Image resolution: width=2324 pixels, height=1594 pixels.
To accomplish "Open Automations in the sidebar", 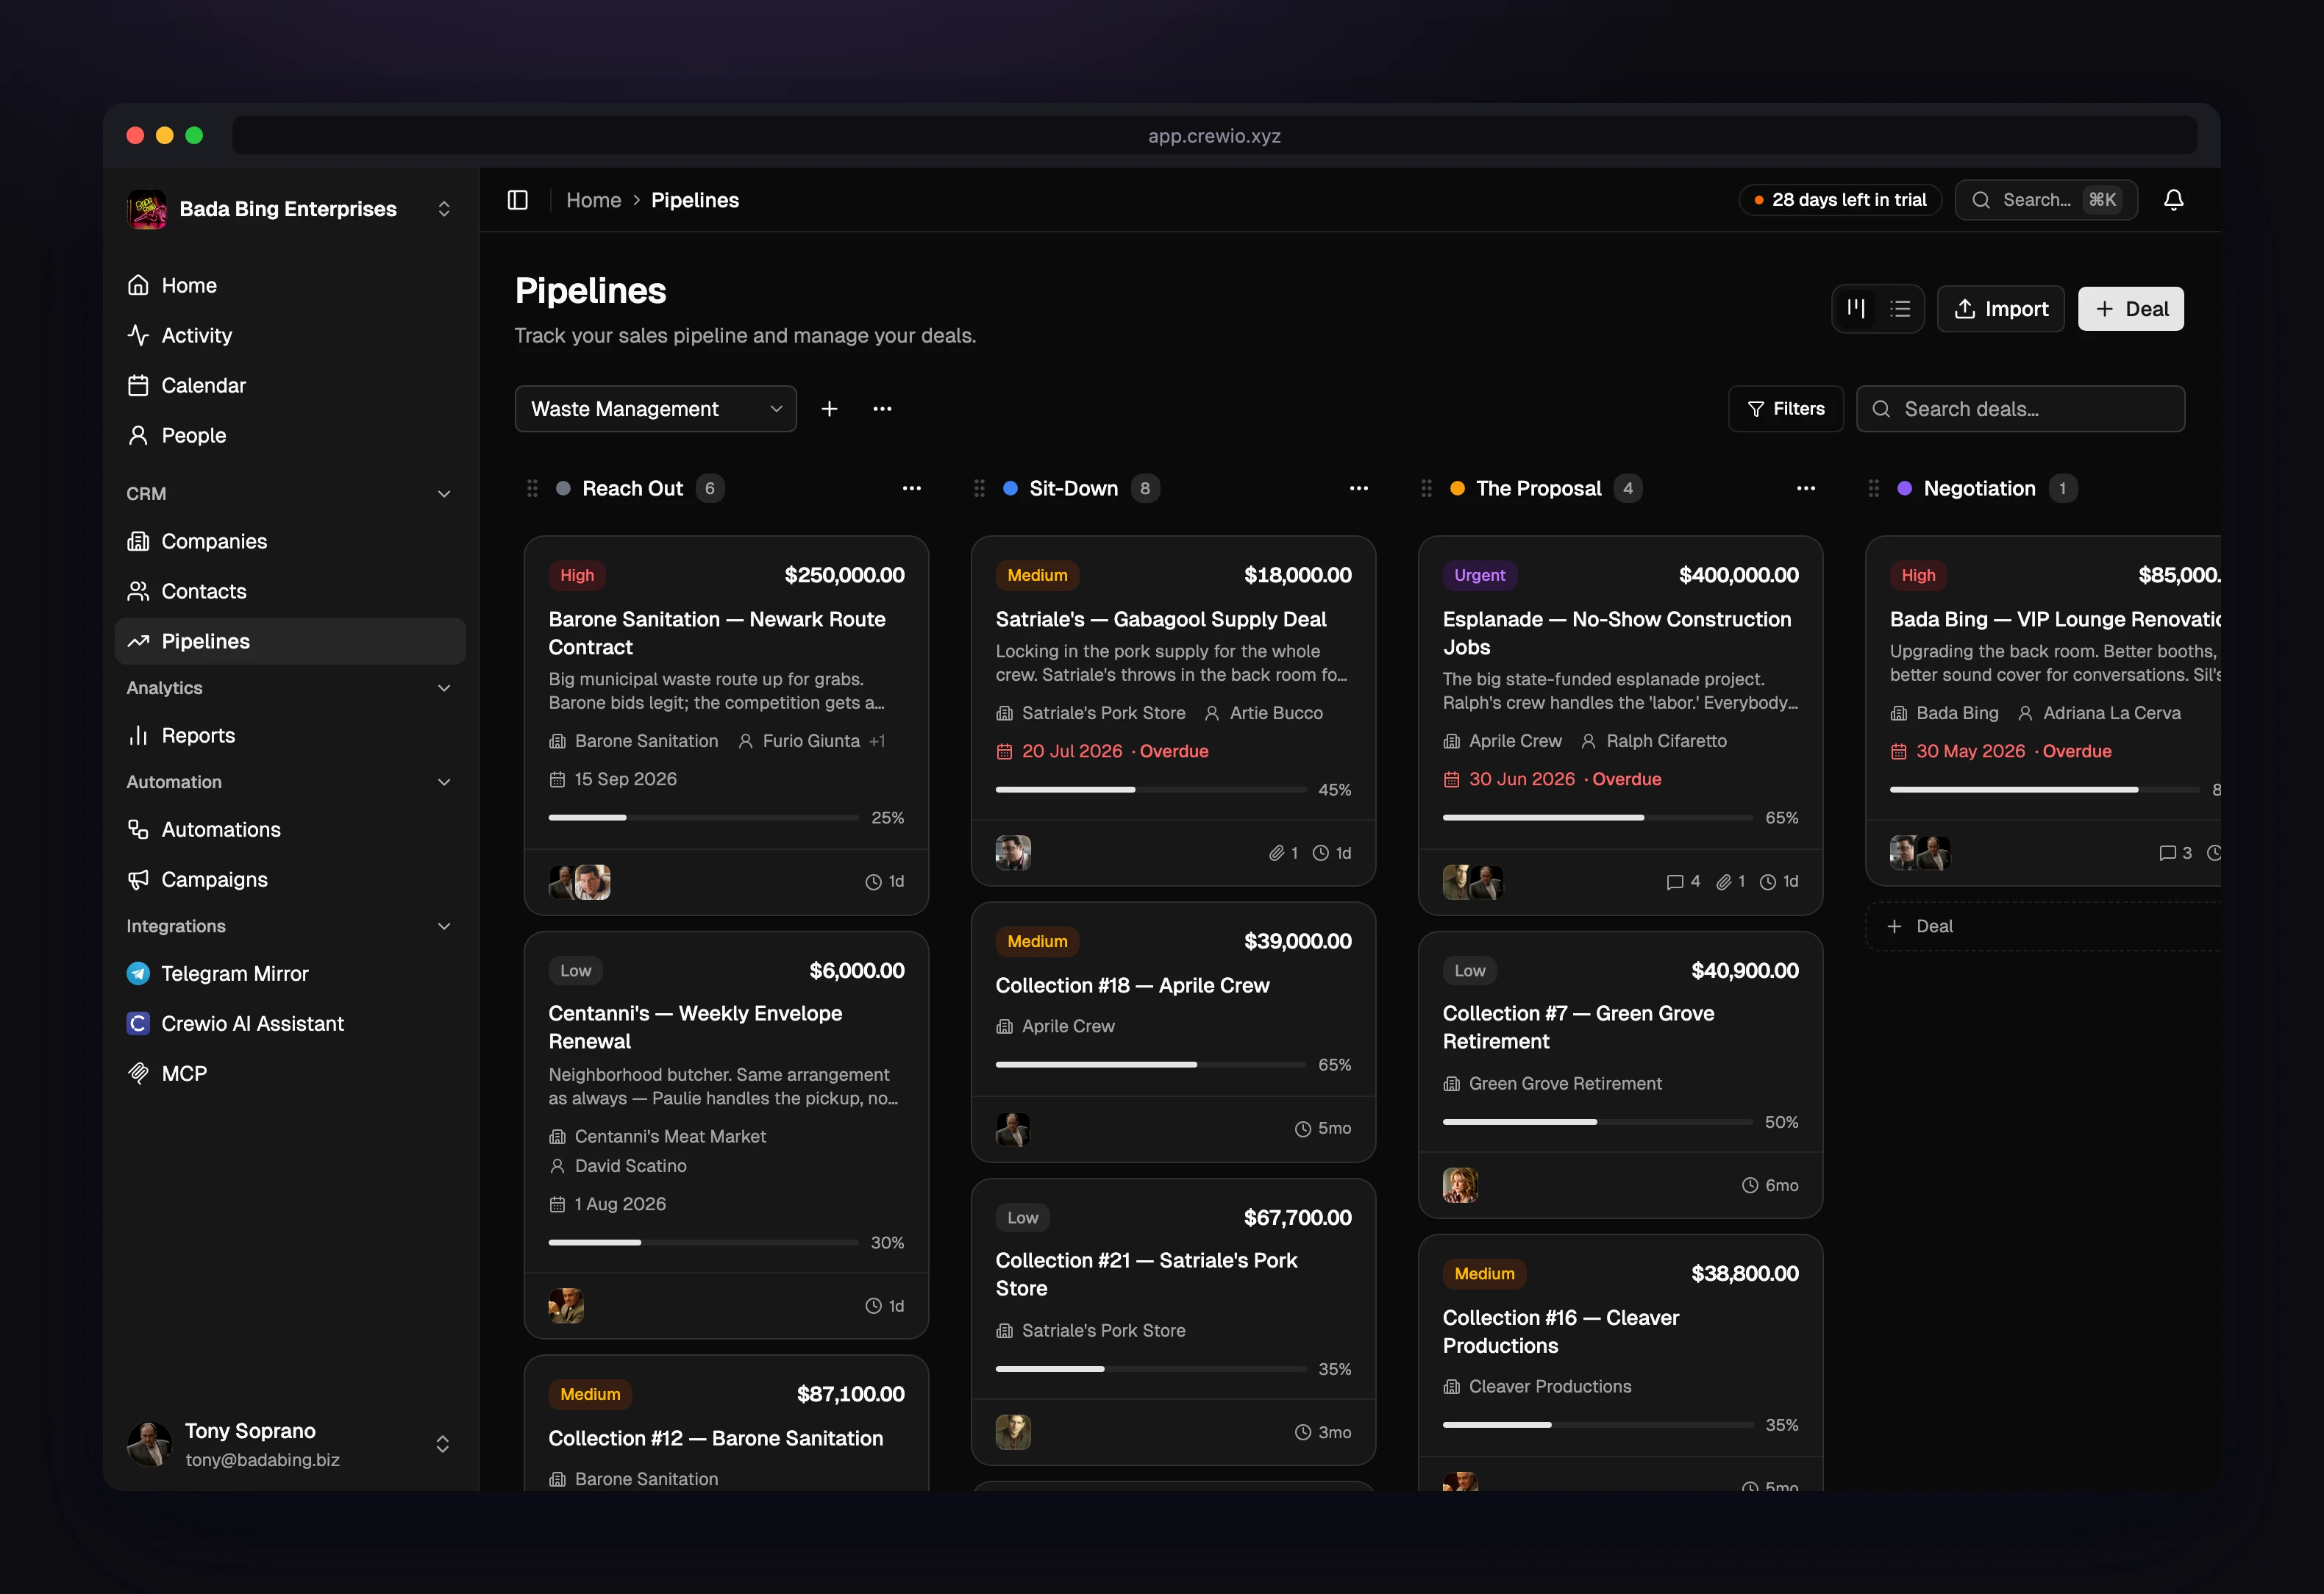I will tap(290, 829).
